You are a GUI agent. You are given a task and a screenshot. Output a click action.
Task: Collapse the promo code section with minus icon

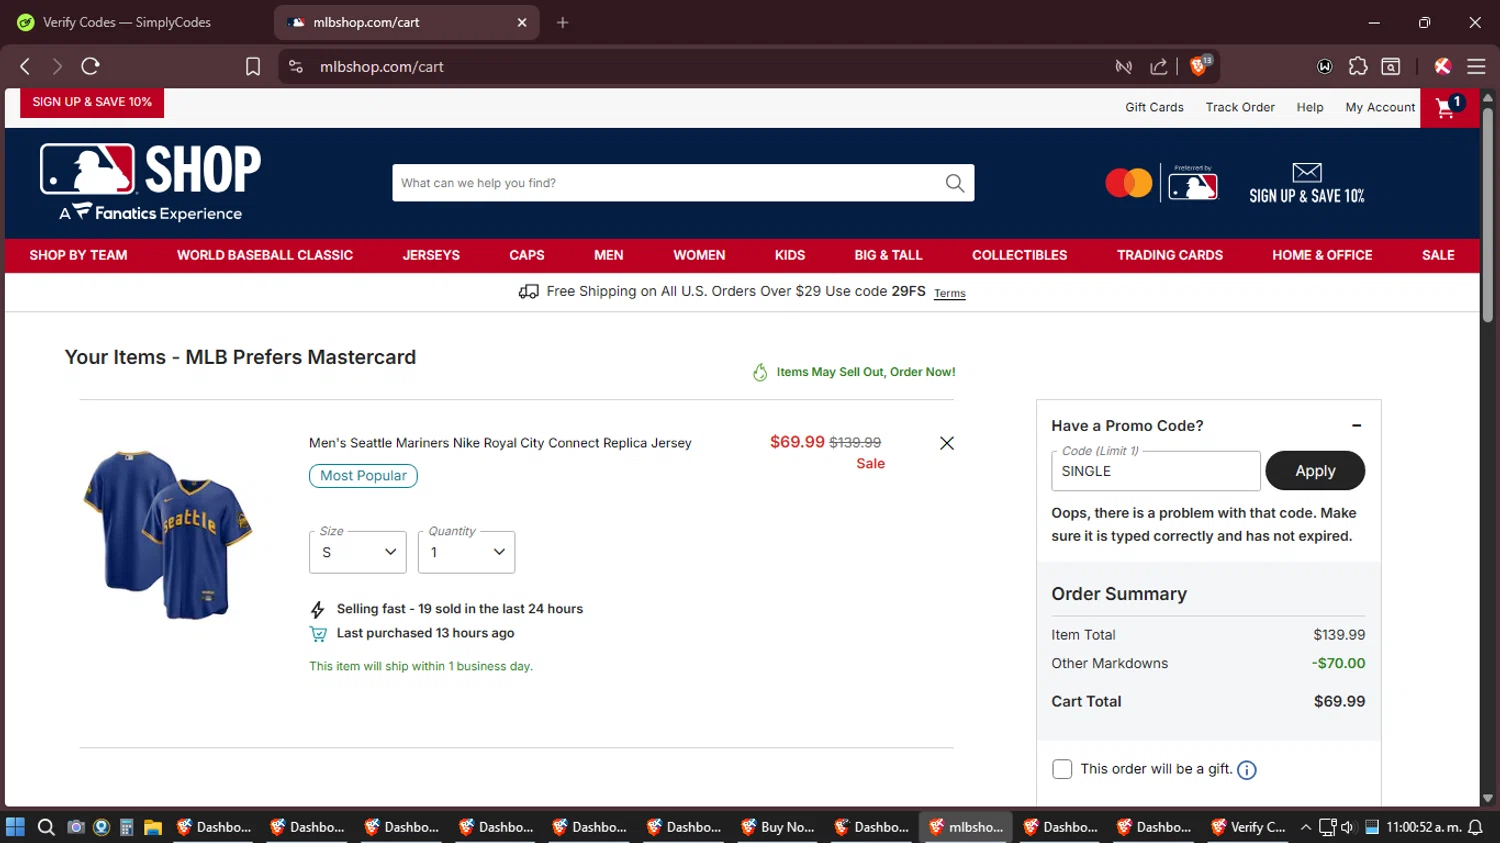(x=1357, y=426)
